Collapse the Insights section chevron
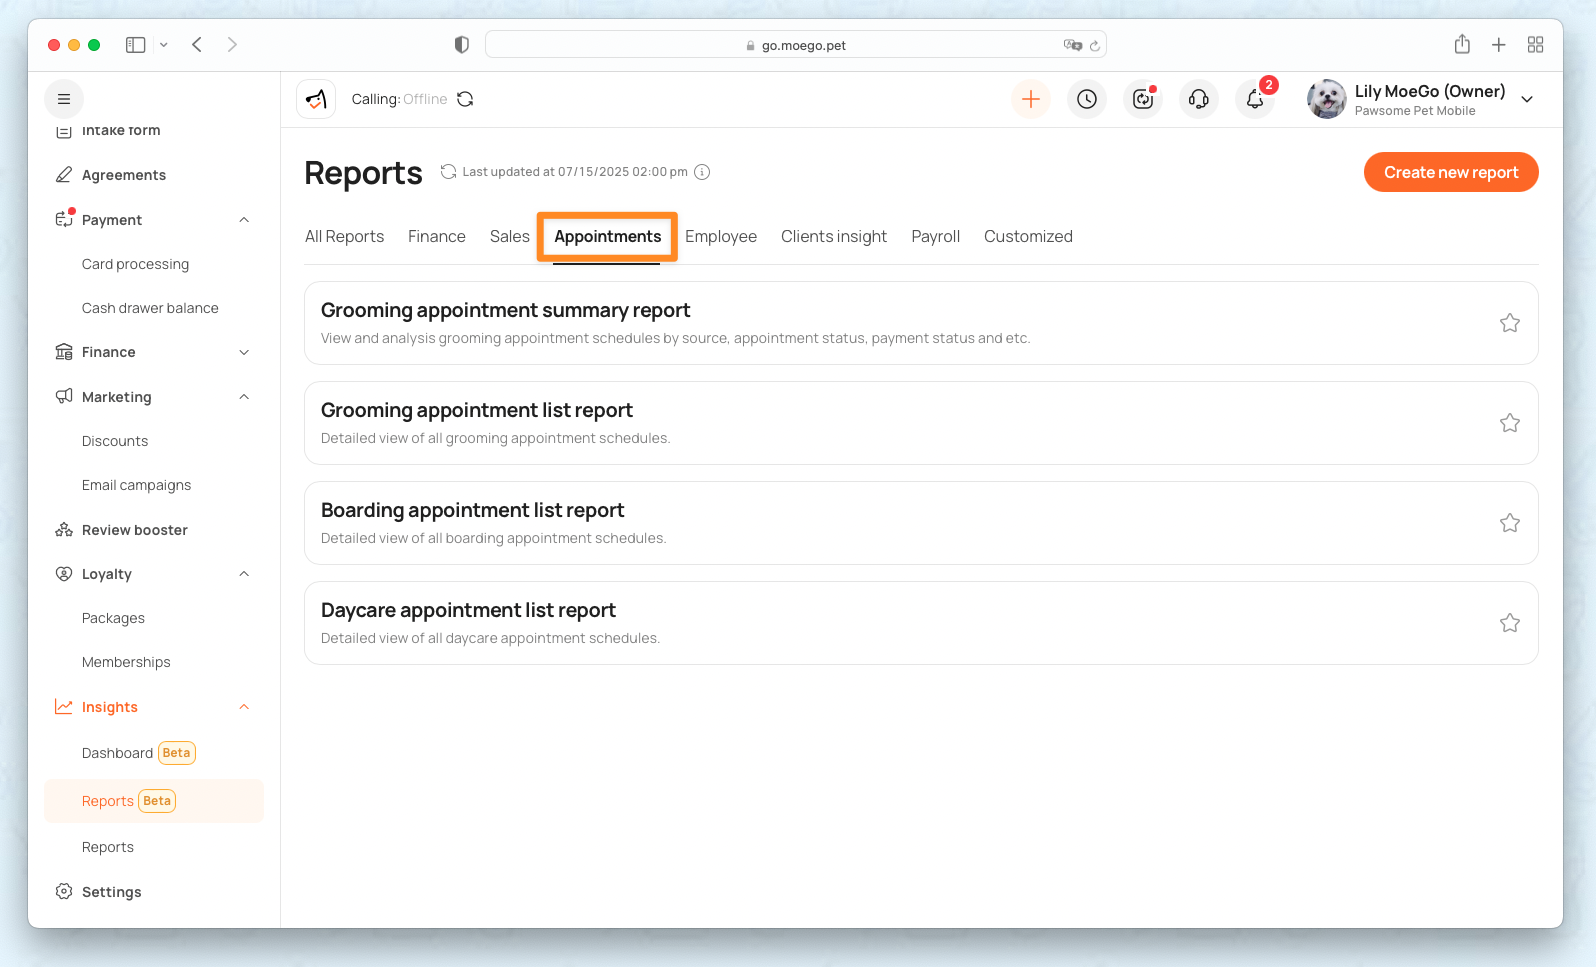This screenshot has width=1596, height=967. (244, 707)
